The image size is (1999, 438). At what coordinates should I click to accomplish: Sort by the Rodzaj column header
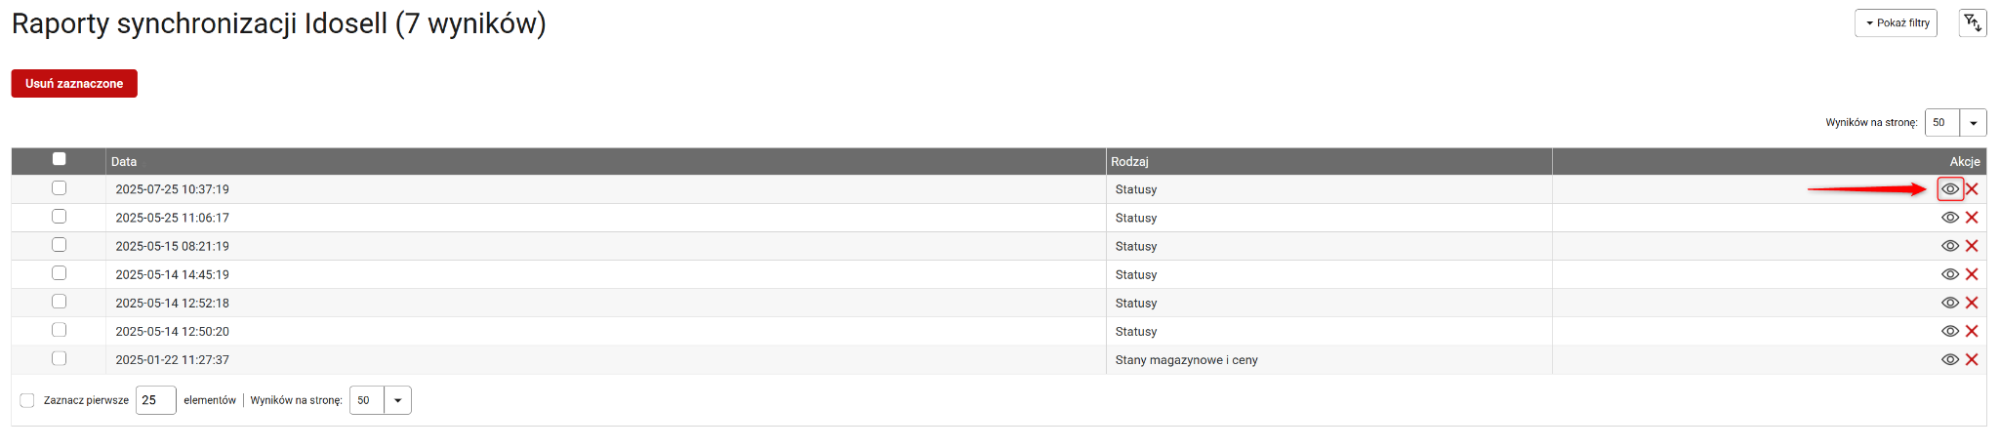1129,161
